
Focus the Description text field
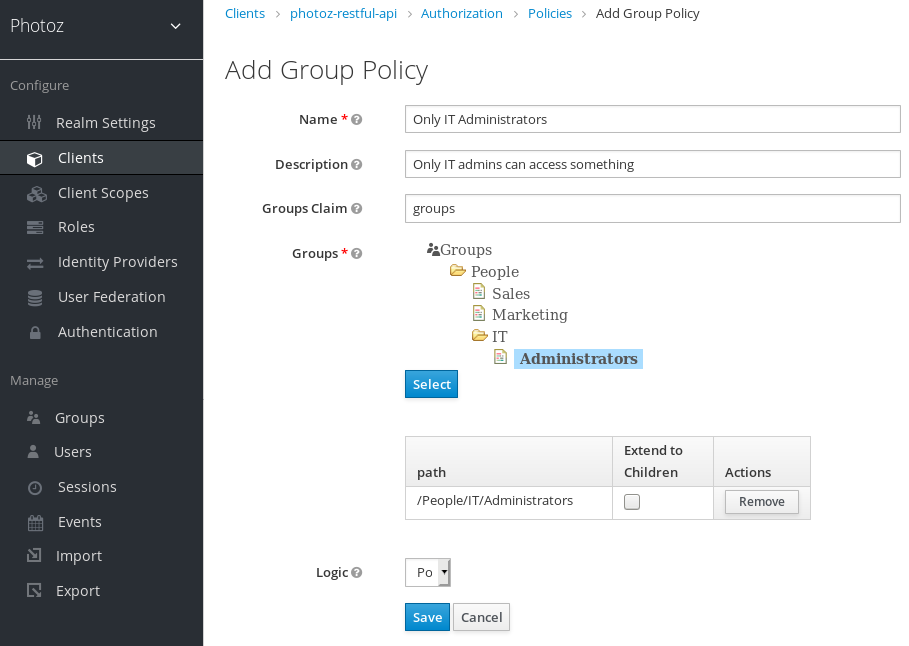click(652, 164)
